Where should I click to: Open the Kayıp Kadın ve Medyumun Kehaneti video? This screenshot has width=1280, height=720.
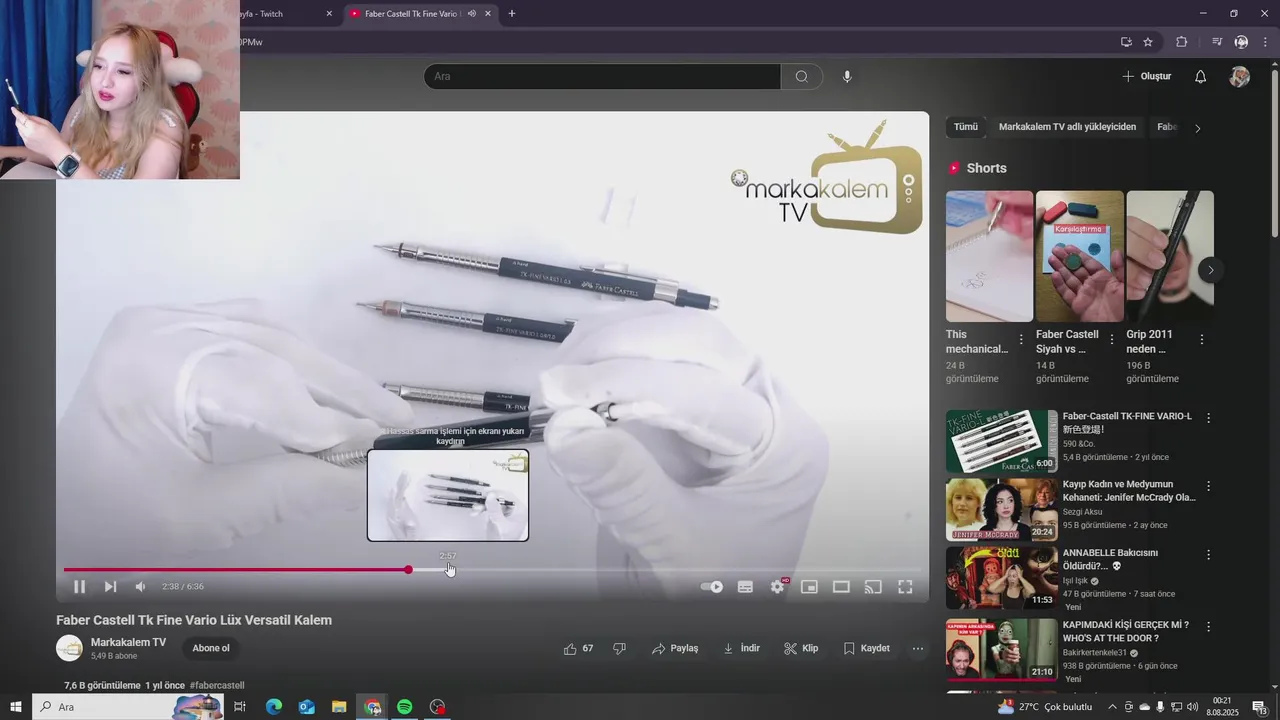(1002, 509)
